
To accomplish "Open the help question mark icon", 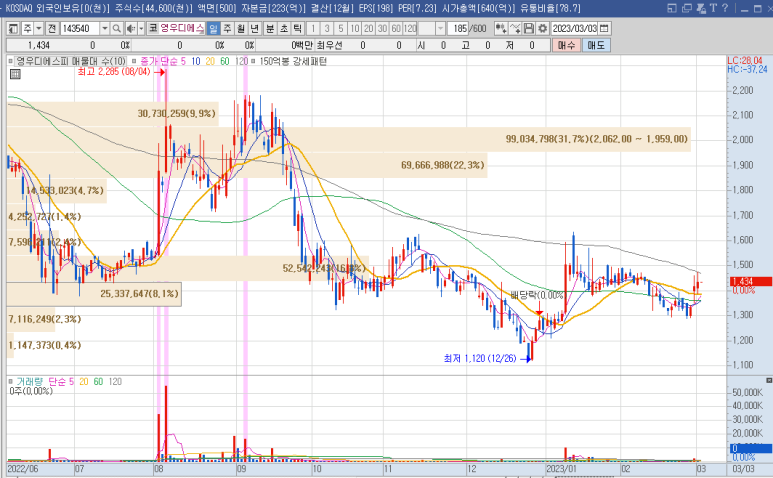I will [x=725, y=8].
